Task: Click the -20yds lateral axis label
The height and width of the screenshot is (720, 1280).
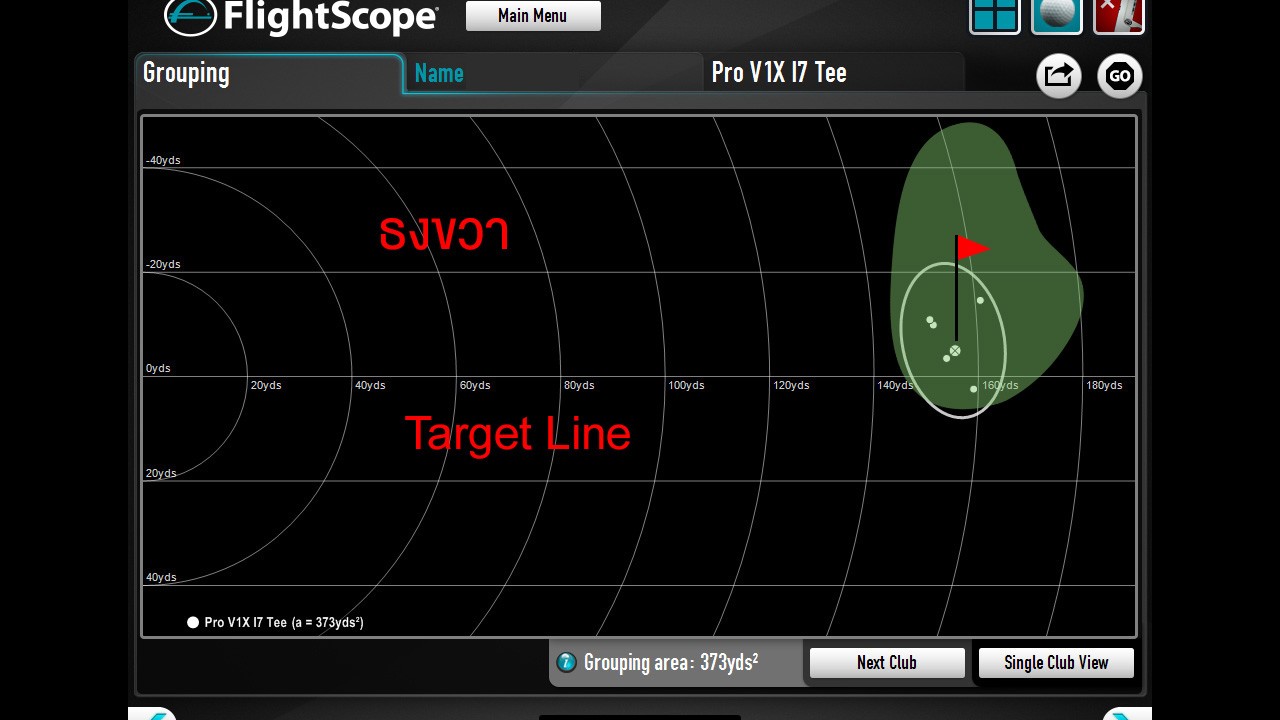Action: (x=163, y=265)
